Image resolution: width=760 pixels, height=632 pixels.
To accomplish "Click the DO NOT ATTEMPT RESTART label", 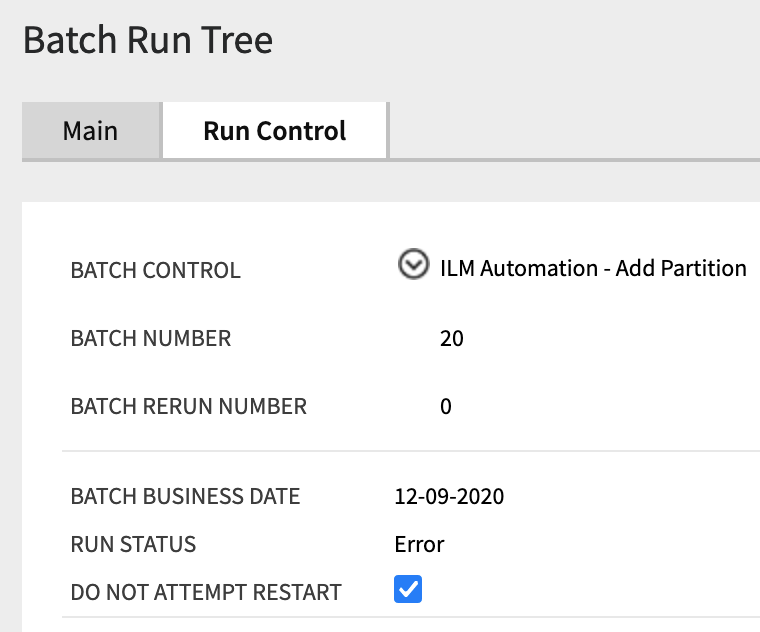I will (206, 592).
